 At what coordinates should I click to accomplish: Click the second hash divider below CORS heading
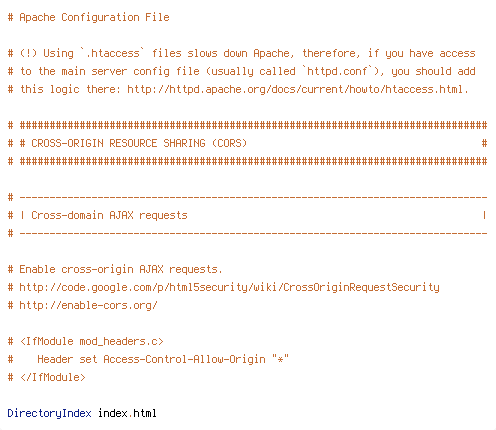pyautogui.click(x=248, y=161)
